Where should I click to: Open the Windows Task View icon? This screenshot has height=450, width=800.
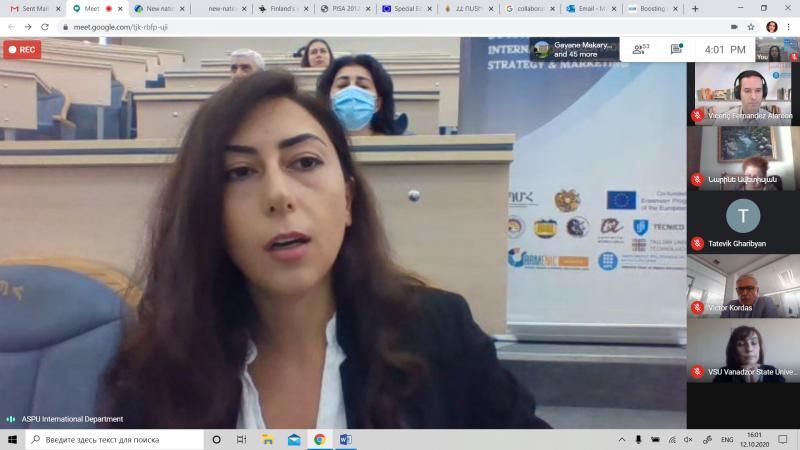tap(242, 439)
